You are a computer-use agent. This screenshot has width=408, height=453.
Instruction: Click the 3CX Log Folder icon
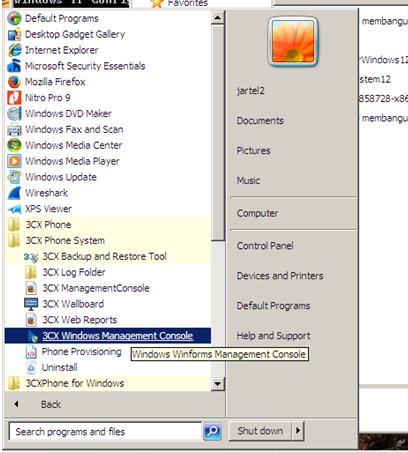coord(31,272)
